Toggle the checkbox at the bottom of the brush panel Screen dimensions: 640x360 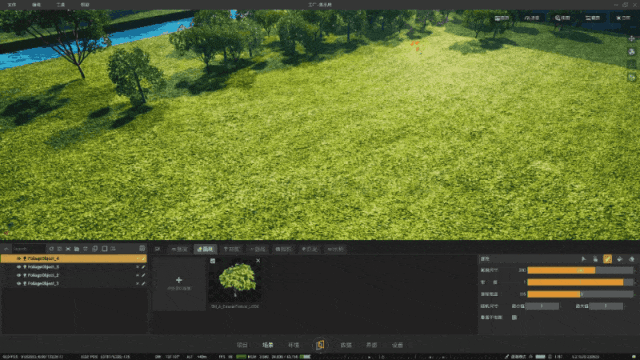click(x=514, y=317)
